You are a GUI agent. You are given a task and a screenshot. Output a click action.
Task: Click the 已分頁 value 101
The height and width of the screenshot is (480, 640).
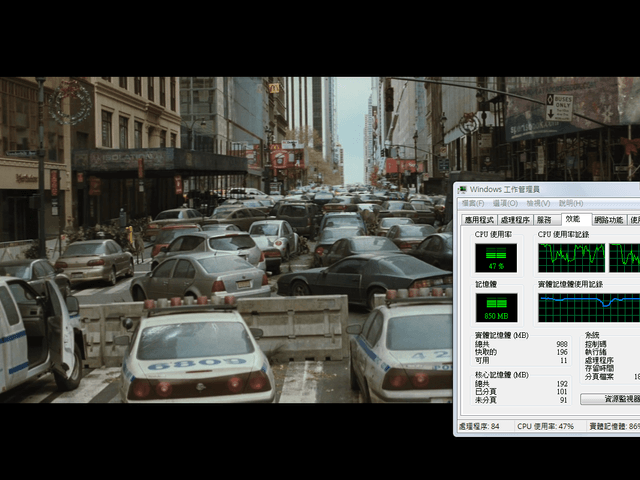click(562, 392)
